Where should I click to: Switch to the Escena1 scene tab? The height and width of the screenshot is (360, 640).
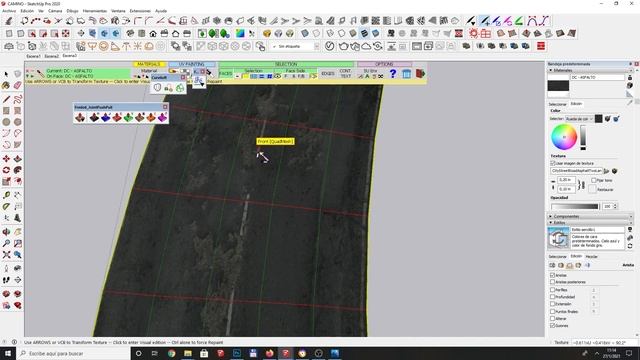click(33, 56)
